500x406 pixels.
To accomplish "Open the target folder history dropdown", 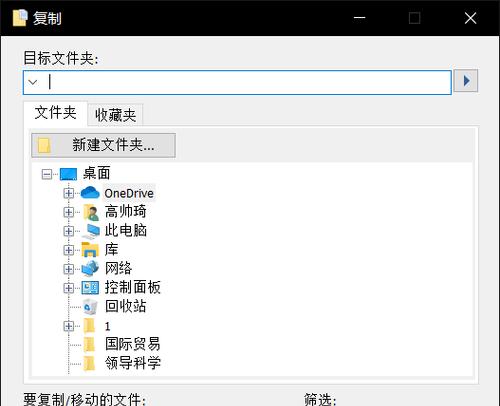I will click(33, 82).
